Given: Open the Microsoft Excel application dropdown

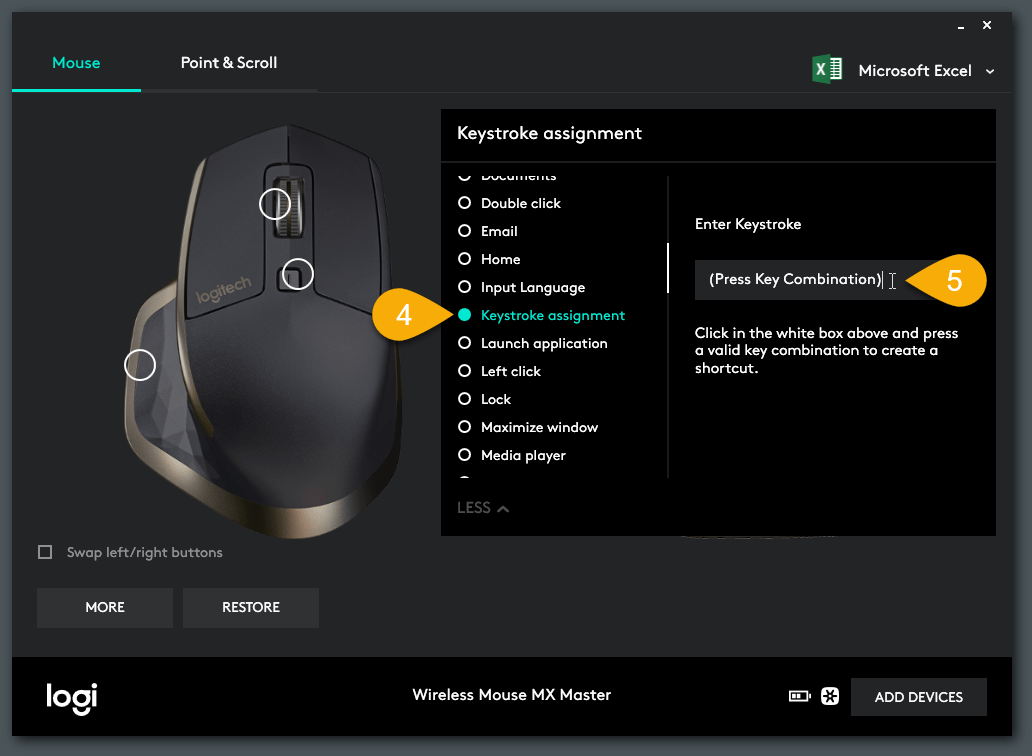Looking at the screenshot, I should [990, 71].
